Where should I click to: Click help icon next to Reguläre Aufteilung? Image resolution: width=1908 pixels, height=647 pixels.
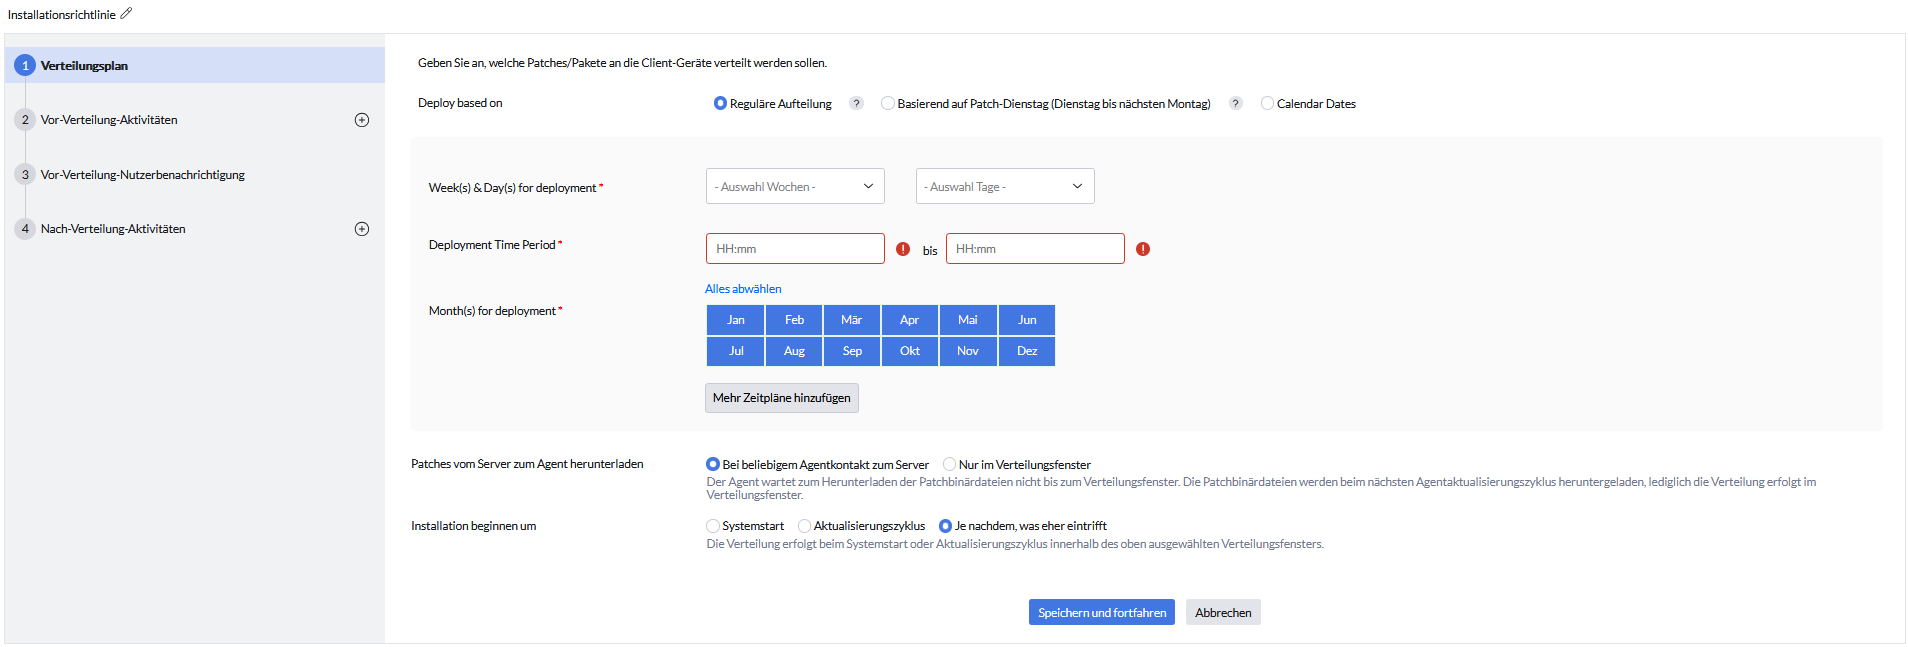(856, 104)
